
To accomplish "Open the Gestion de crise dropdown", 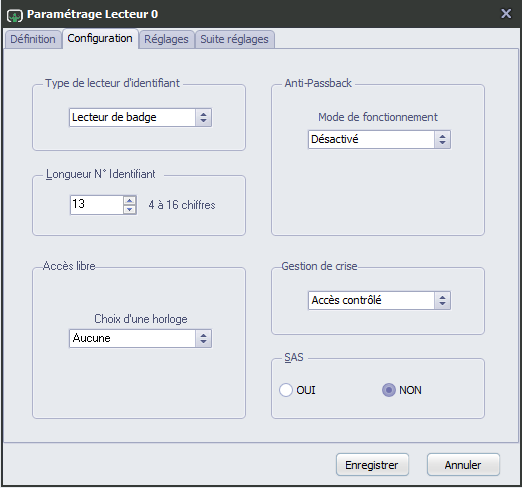I will point(379,301).
